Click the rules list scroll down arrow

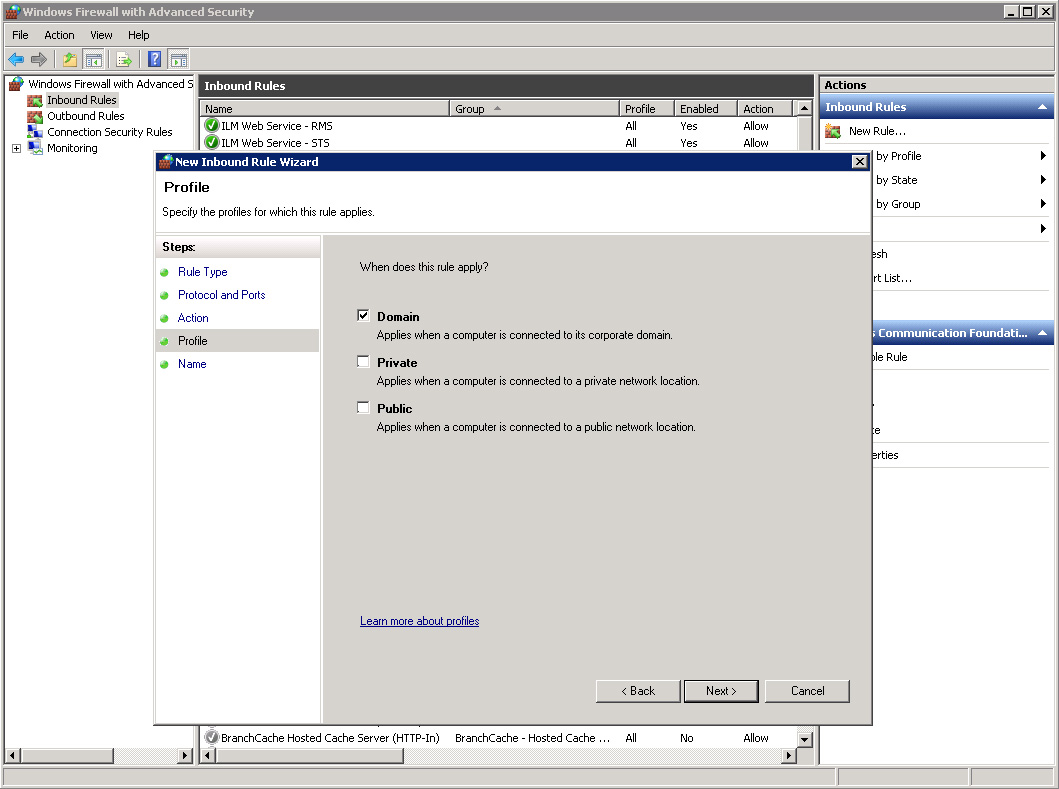[804, 739]
